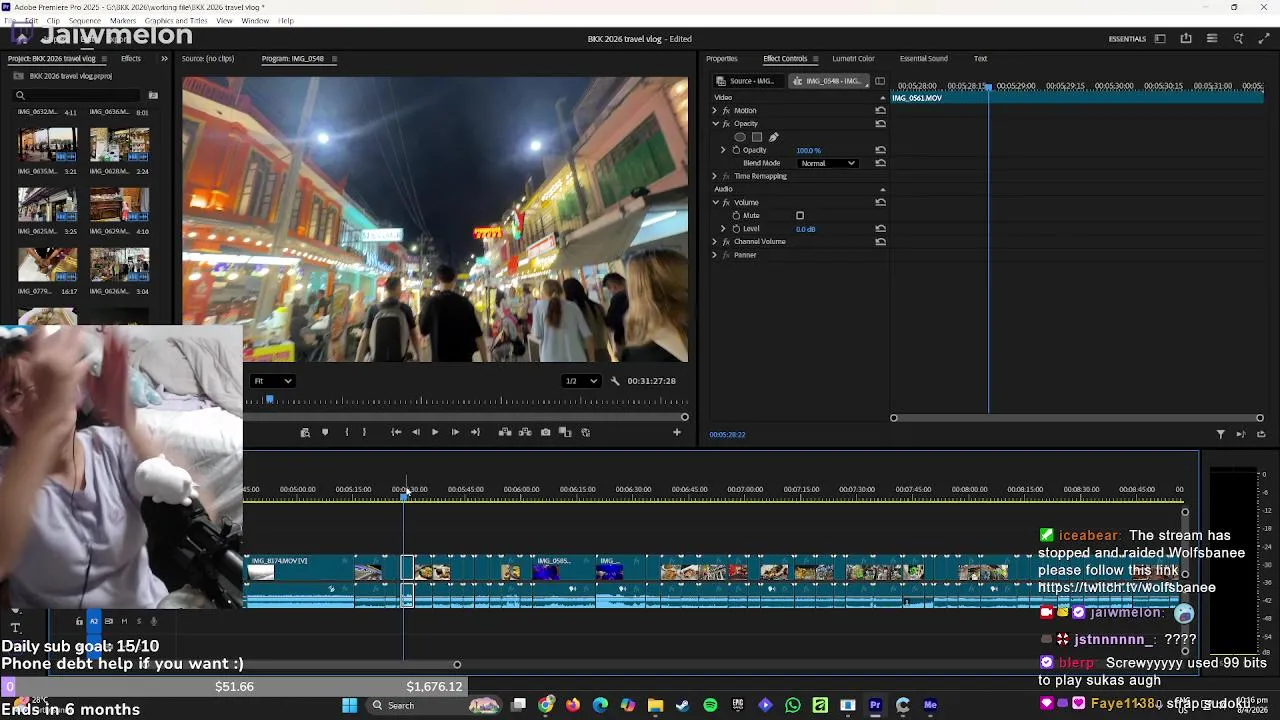Toggle the Volume fx effect on or off

click(x=726, y=202)
